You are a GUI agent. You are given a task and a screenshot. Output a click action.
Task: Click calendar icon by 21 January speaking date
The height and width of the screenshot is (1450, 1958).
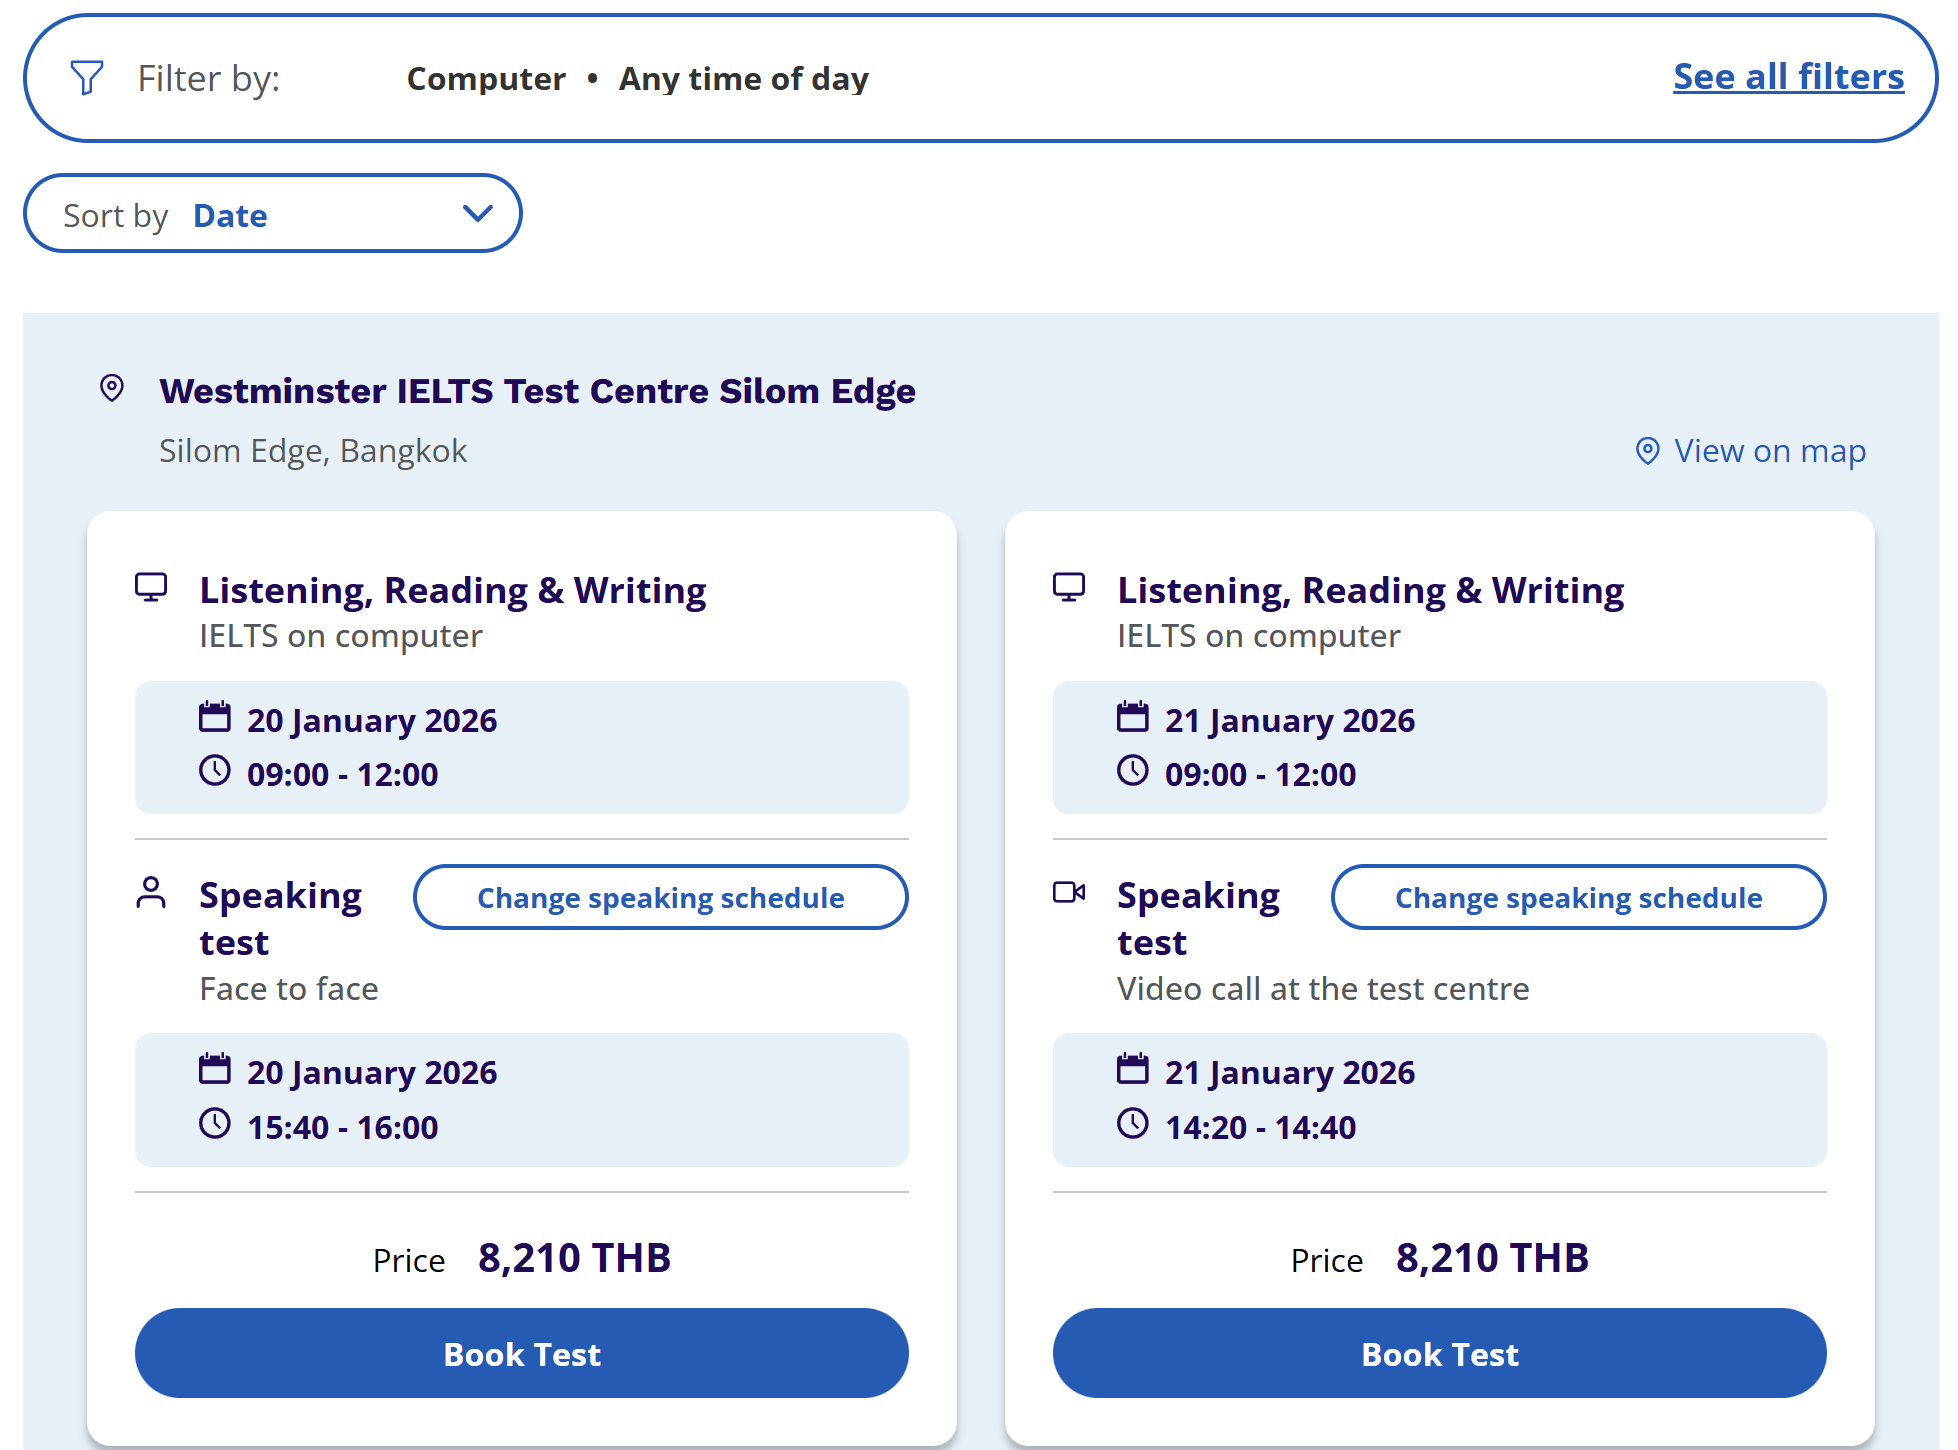pyautogui.click(x=1133, y=1069)
